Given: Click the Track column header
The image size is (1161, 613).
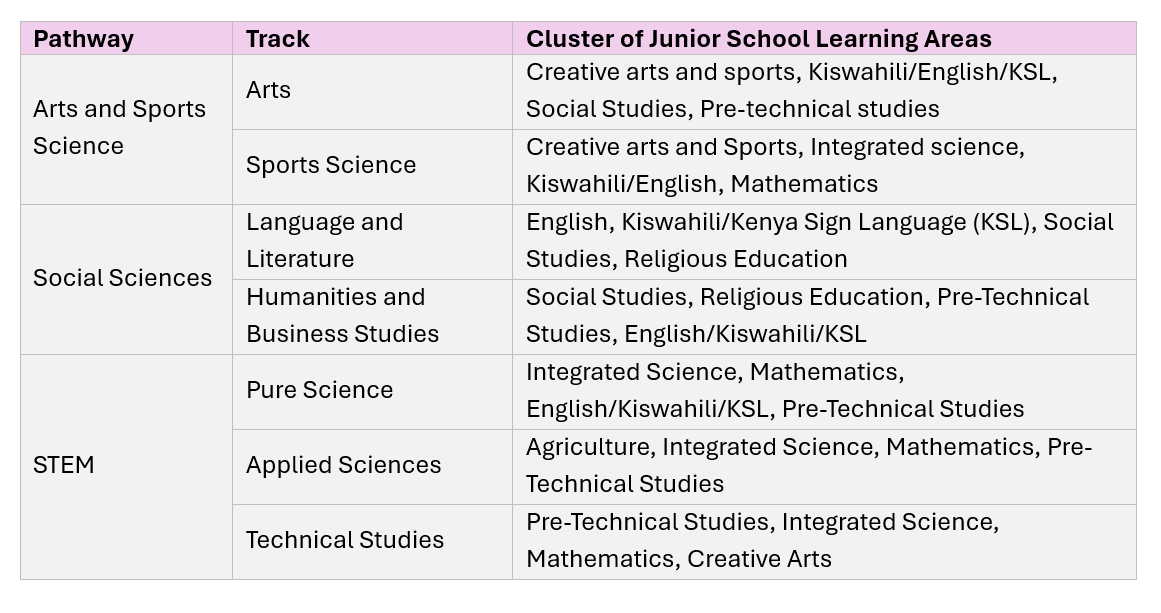Looking at the screenshot, I should coord(372,38).
